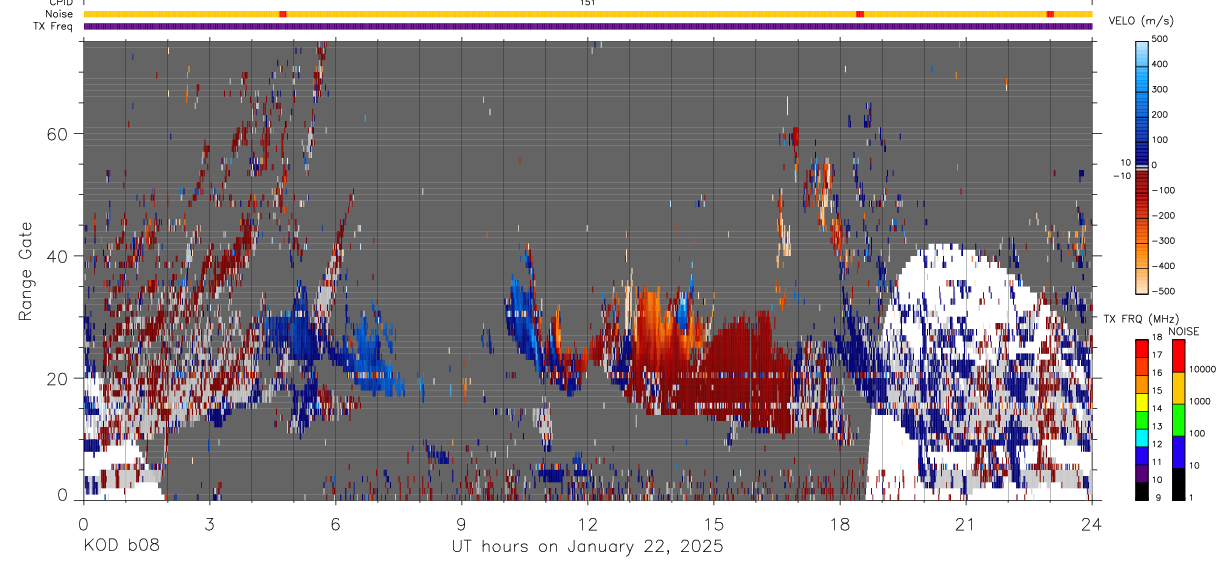Screen dimensions: 1228x567
Task: Click the "300" positive velocity label
Action: (x=1160, y=89)
